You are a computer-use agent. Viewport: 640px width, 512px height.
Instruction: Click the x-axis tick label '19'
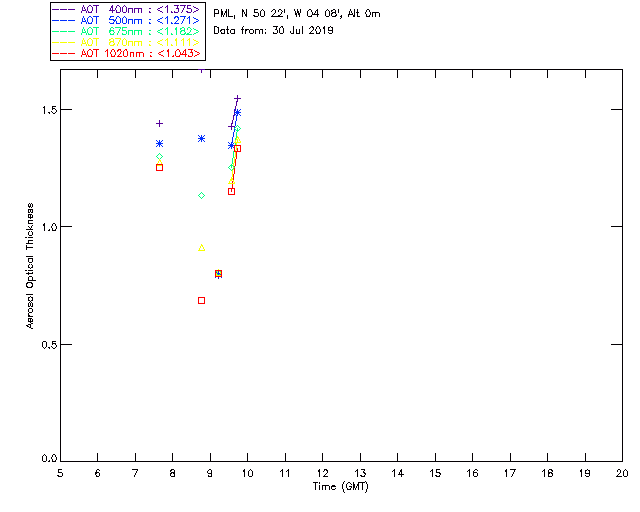coord(585,473)
